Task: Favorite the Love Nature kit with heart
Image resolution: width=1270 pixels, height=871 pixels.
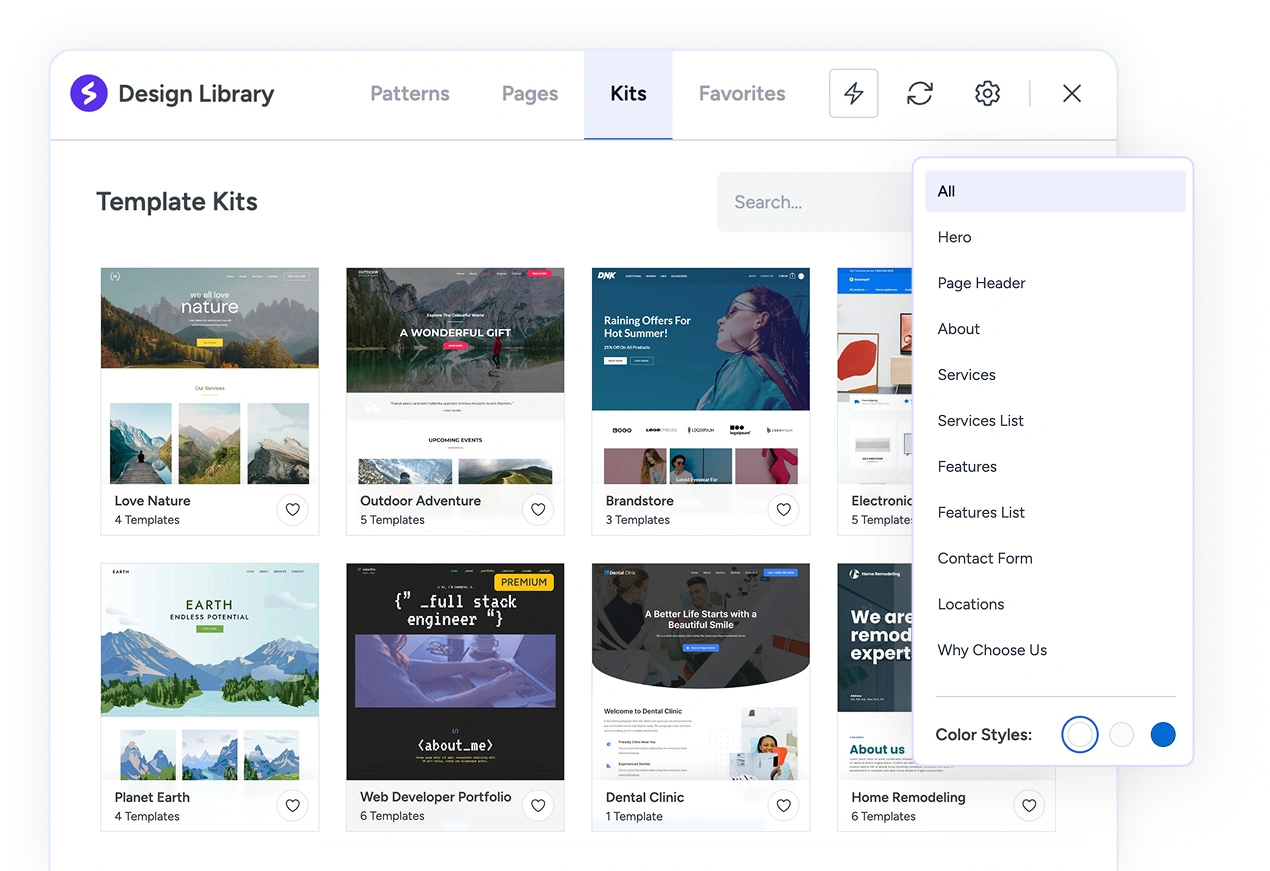Action: click(x=292, y=510)
